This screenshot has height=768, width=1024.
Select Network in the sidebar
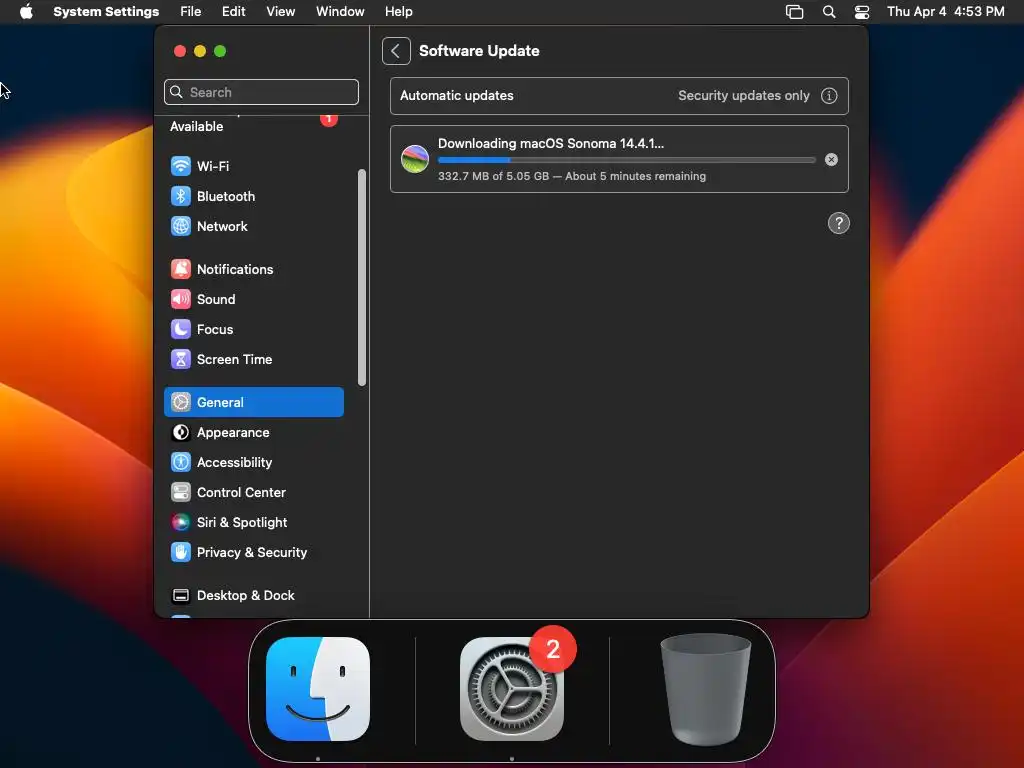(253, 226)
